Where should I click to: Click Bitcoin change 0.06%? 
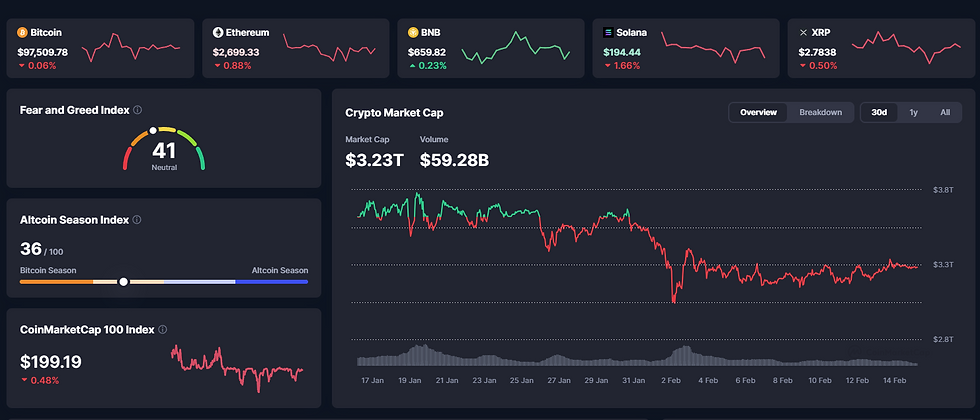pos(38,66)
